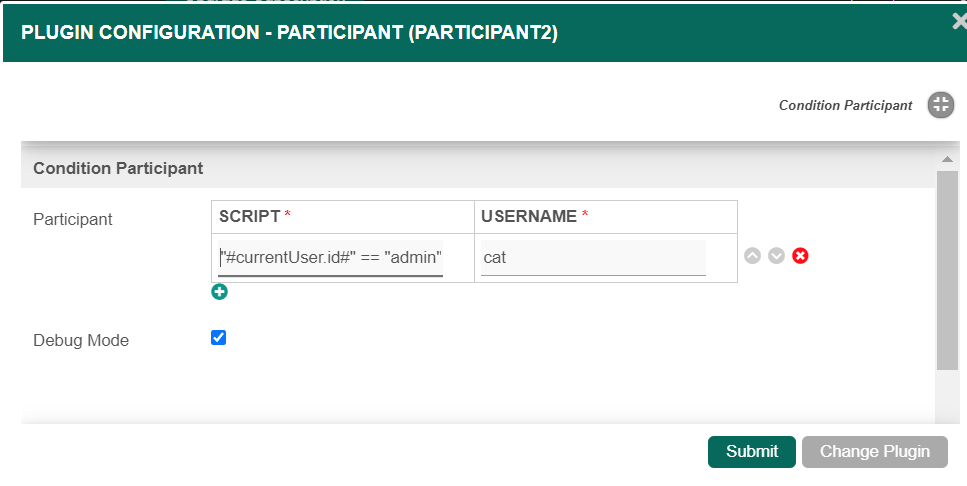
Task: Move the participant row down
Action: [x=776, y=256]
